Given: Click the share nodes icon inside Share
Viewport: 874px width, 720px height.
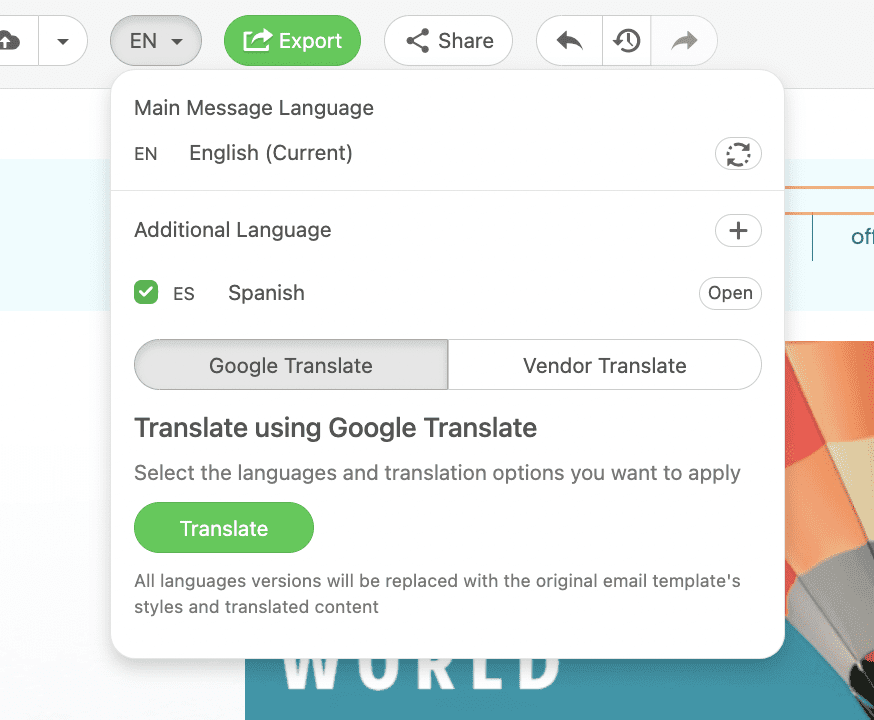Looking at the screenshot, I should [416, 40].
